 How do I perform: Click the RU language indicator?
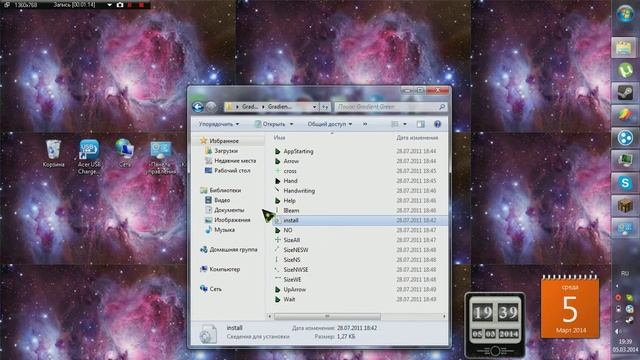tap(624, 273)
